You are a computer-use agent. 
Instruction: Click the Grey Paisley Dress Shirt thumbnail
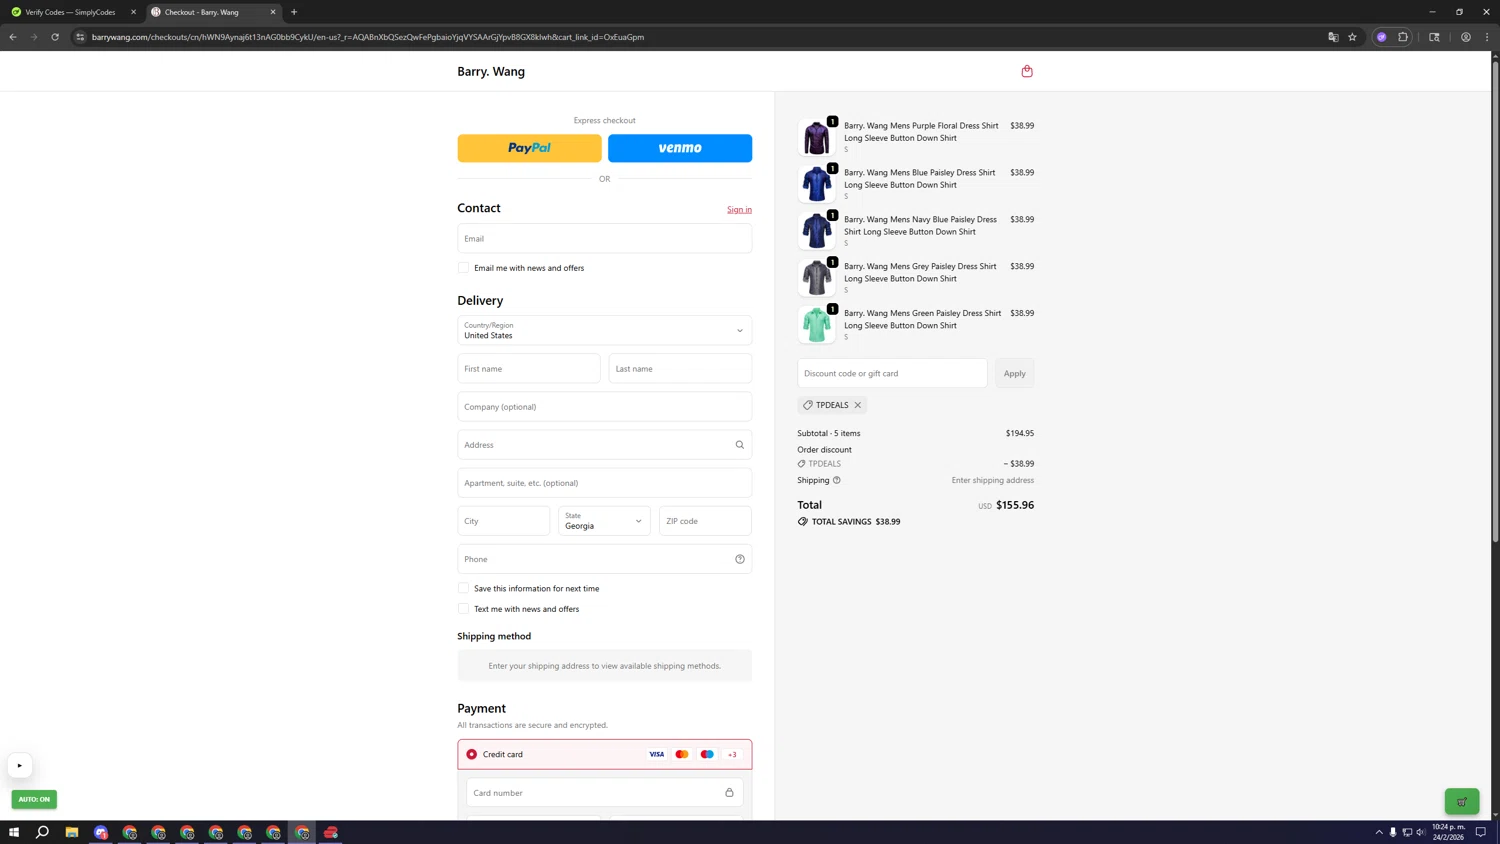tap(816, 278)
